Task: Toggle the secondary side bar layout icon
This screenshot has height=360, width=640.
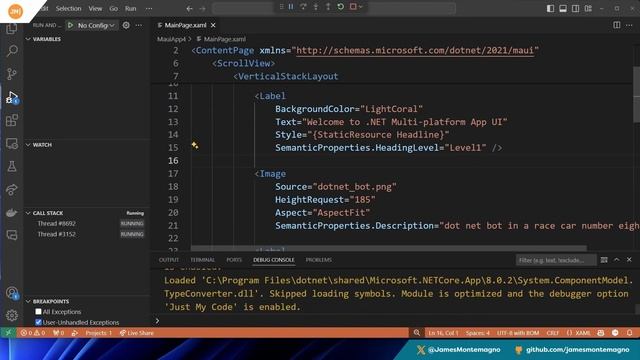Action: pos(576,8)
